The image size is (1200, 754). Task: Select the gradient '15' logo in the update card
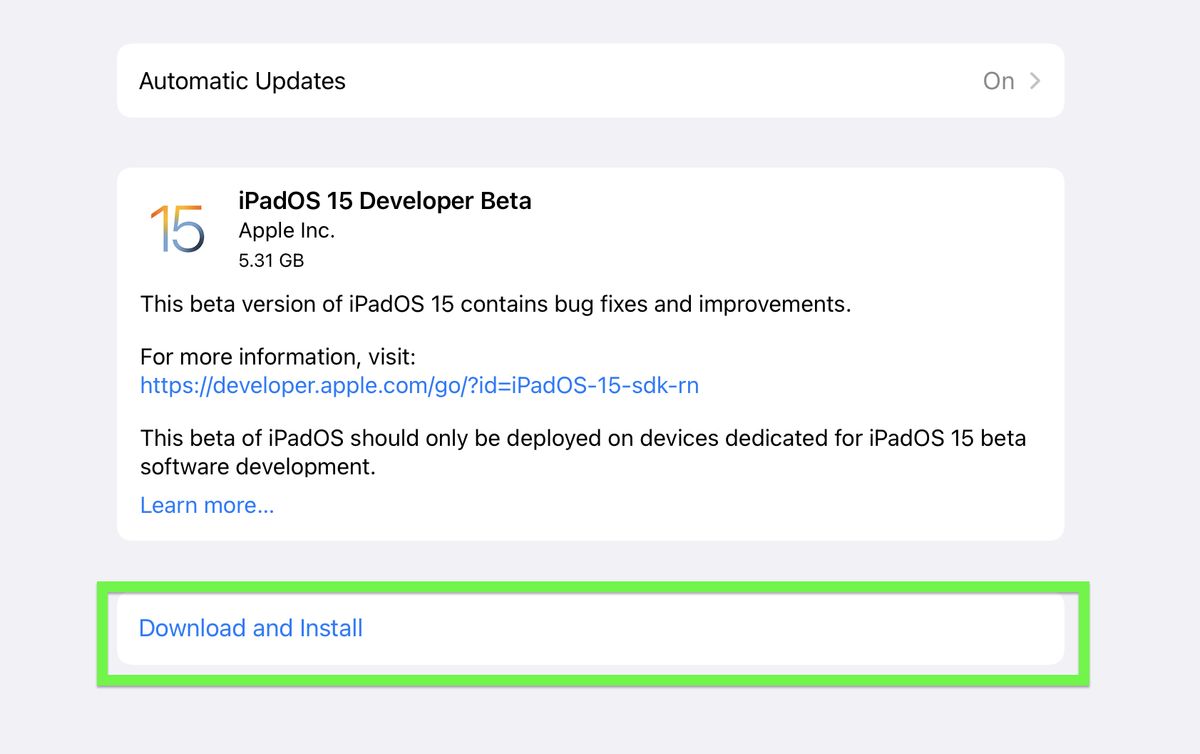178,228
